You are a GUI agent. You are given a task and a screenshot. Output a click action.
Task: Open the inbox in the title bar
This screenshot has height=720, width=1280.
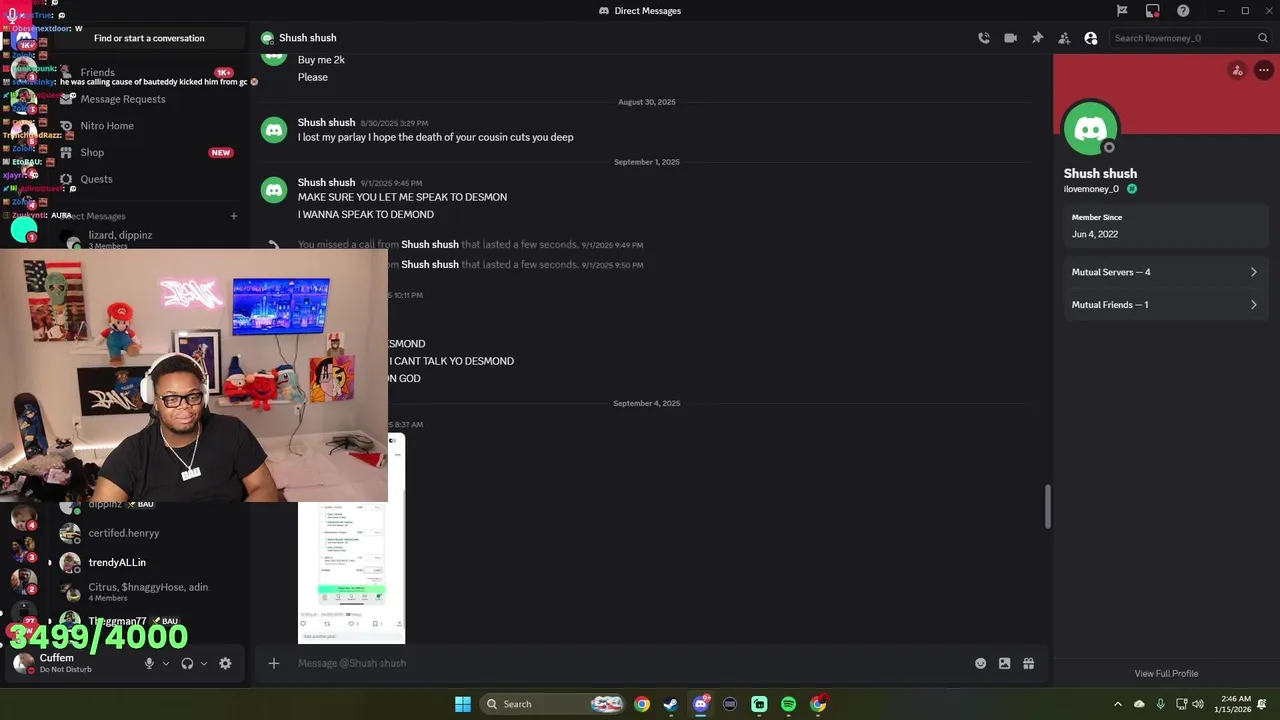[1153, 11]
